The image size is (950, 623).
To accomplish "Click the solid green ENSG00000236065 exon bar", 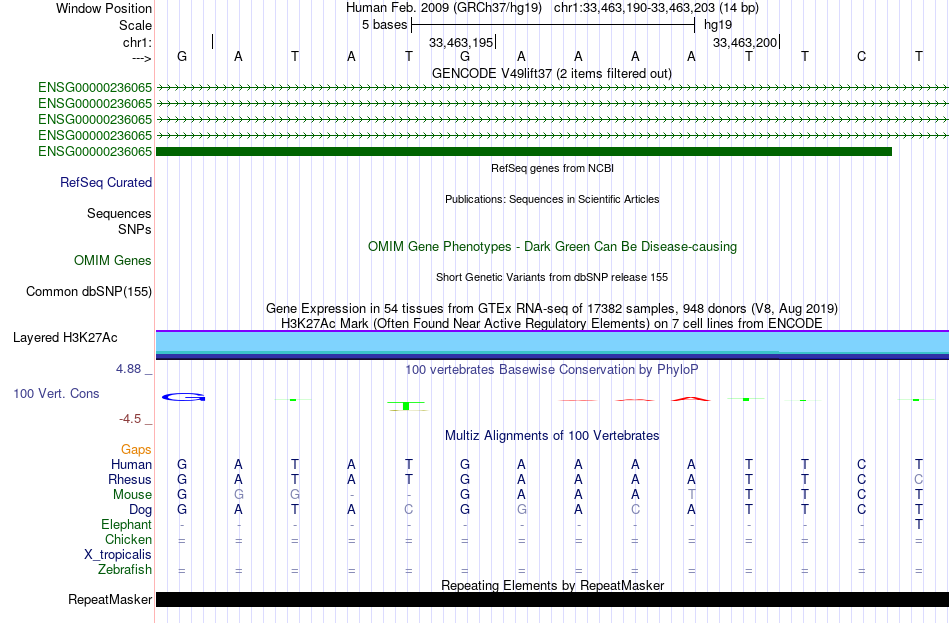I will point(523,152).
